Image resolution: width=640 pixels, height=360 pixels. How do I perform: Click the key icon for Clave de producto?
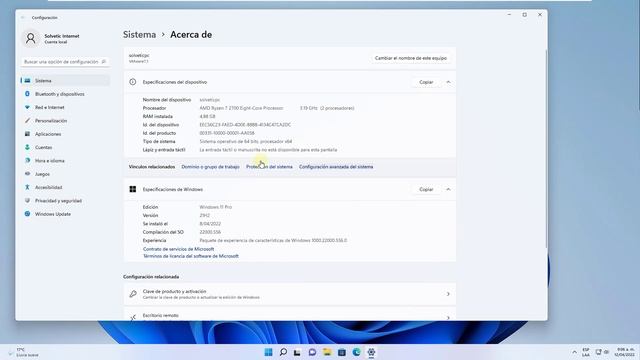pyautogui.click(x=133, y=294)
